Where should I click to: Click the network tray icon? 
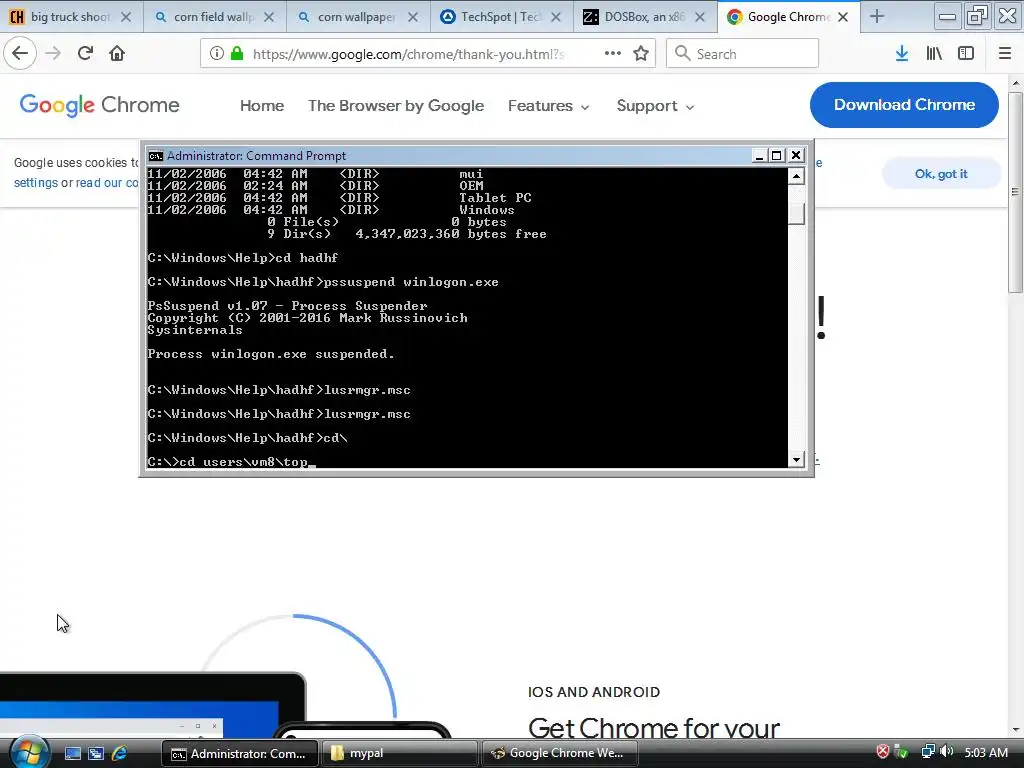coord(927,752)
